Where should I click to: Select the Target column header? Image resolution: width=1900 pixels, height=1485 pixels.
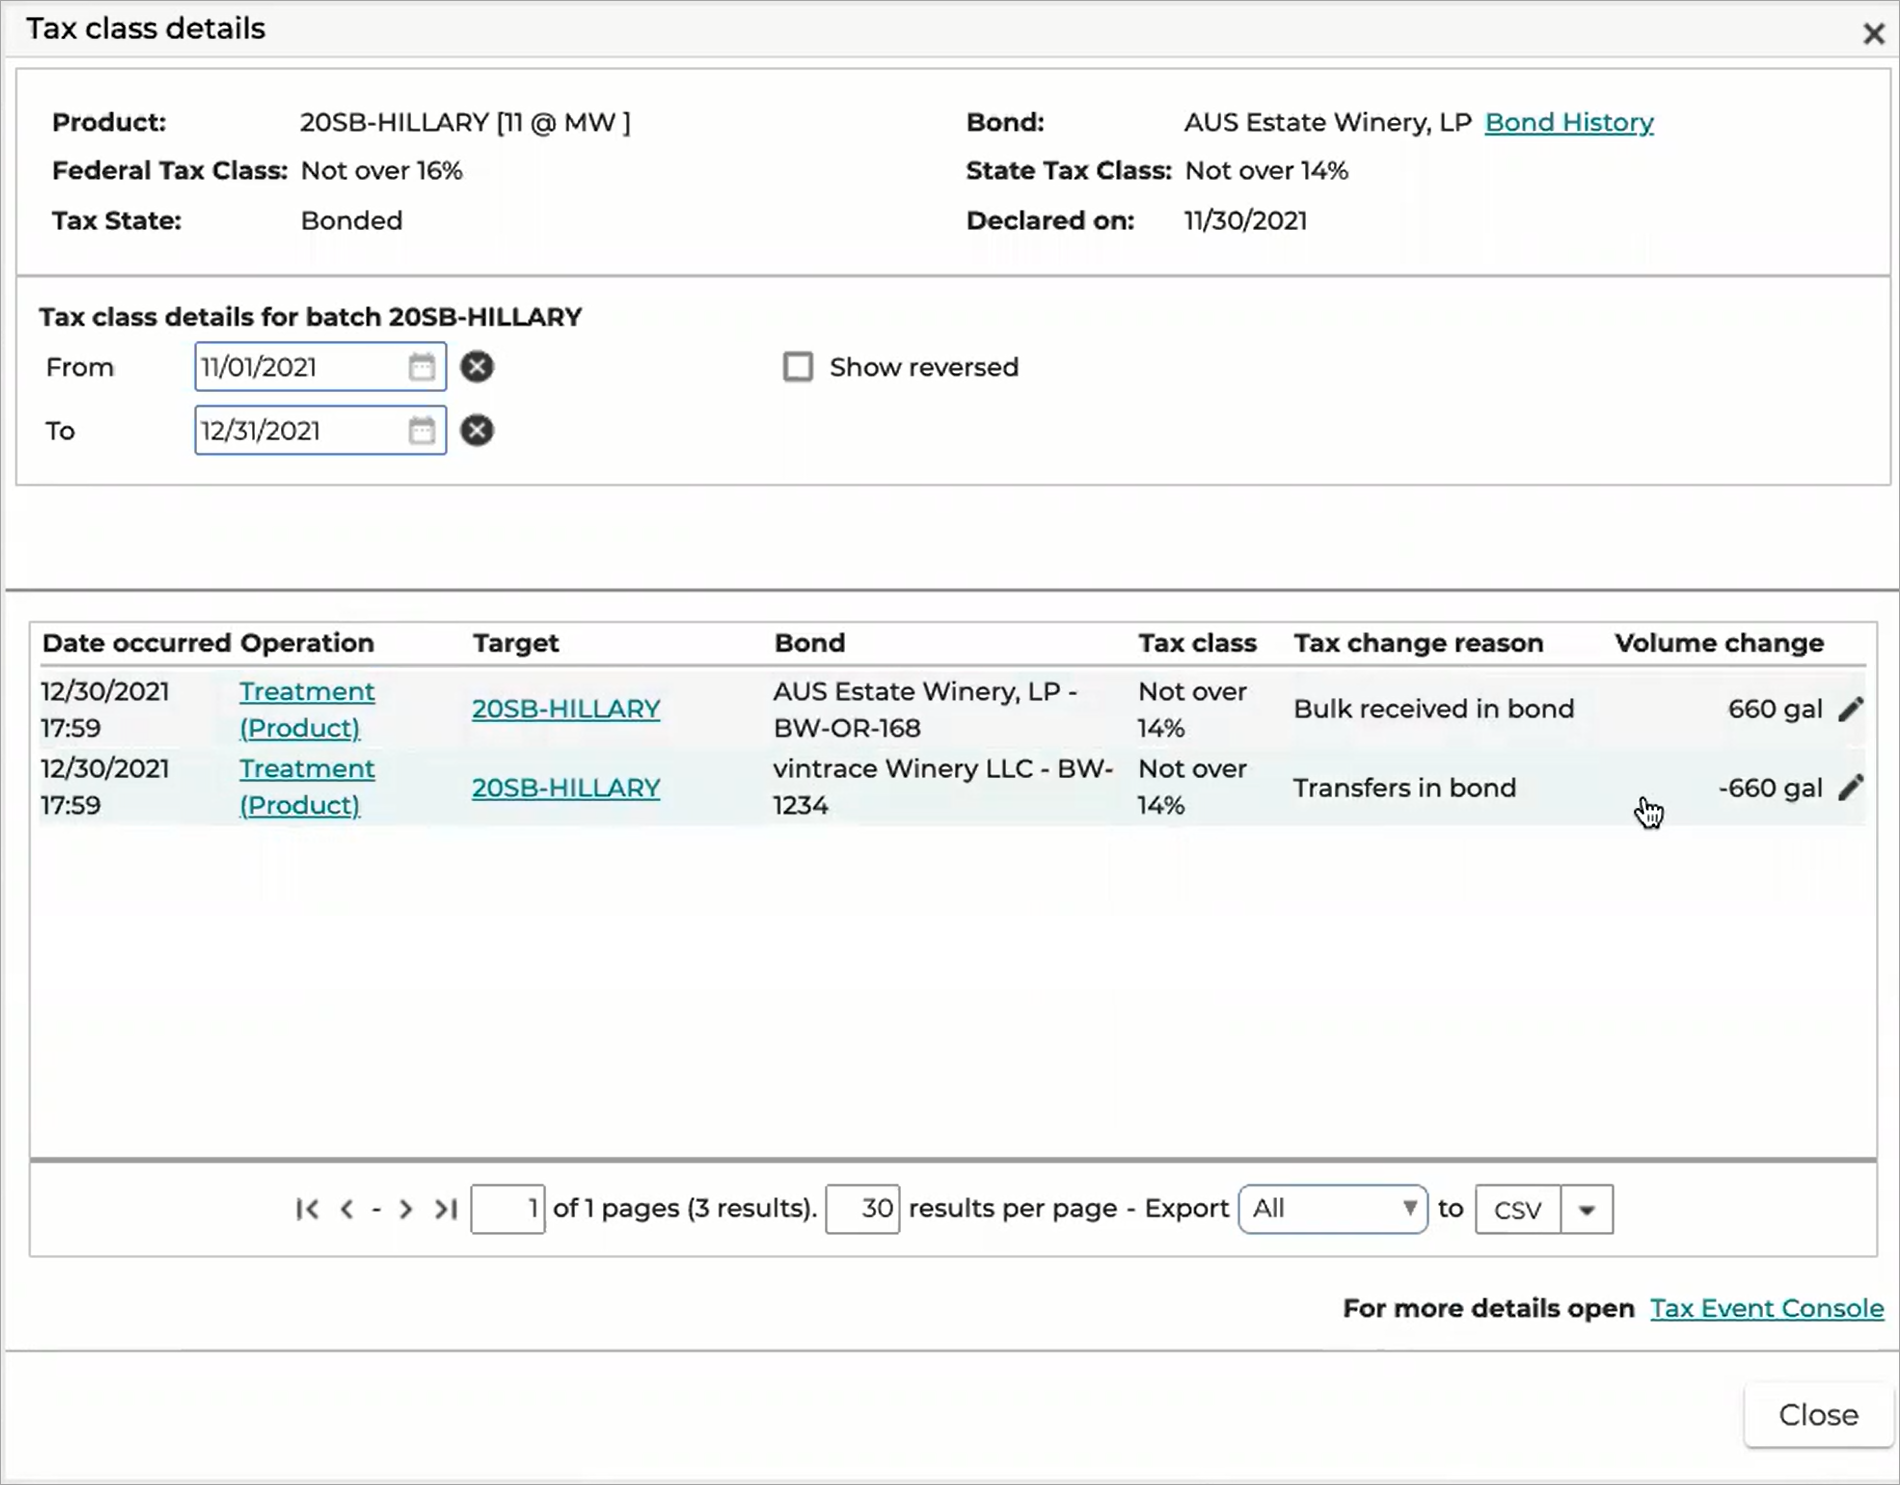click(515, 643)
